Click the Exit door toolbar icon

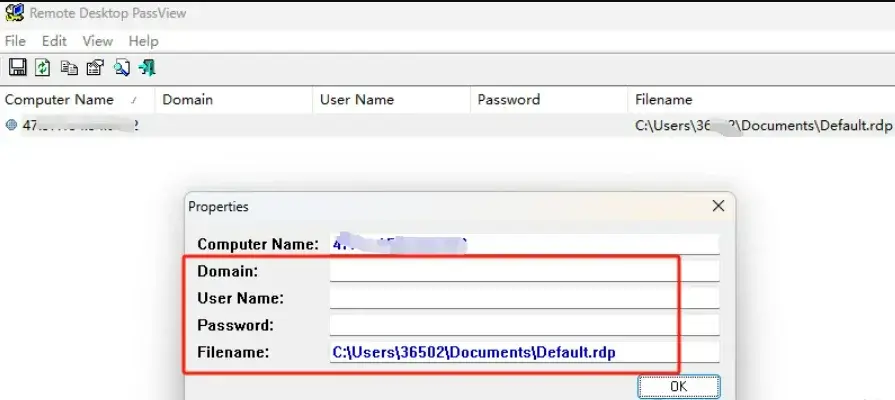[x=147, y=68]
